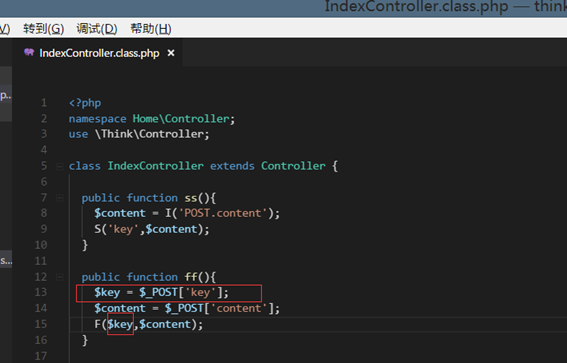Image resolution: width=567 pixels, height=363 pixels.
Task: Click the IndexController class name
Action: (155, 166)
